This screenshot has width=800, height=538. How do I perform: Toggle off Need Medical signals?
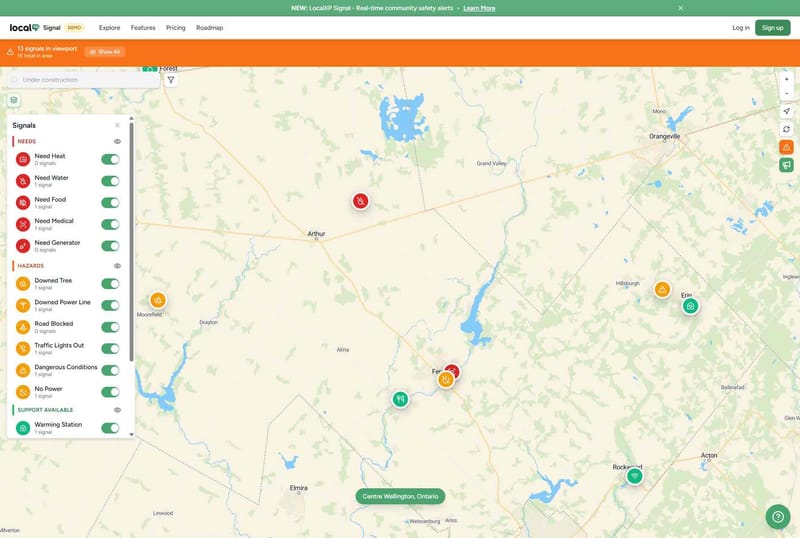pyautogui.click(x=110, y=224)
